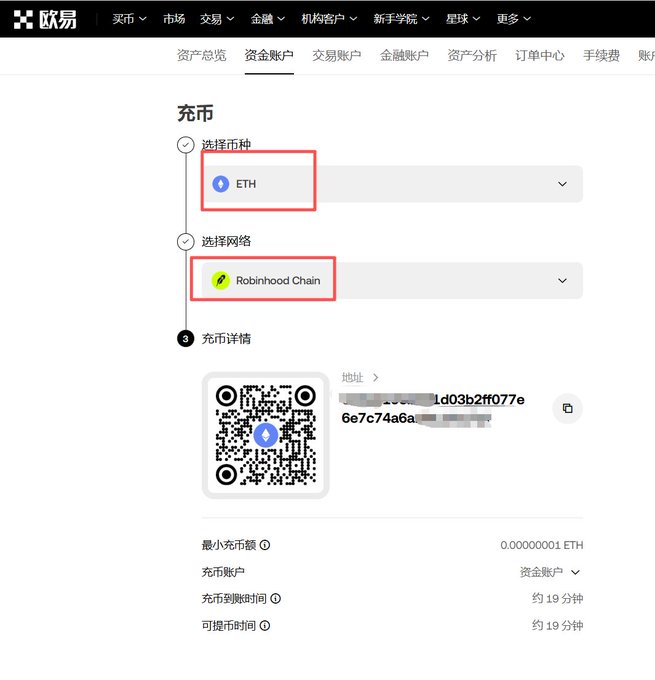
Task: Click the Robinhood Chain feather icon
Action: point(220,280)
